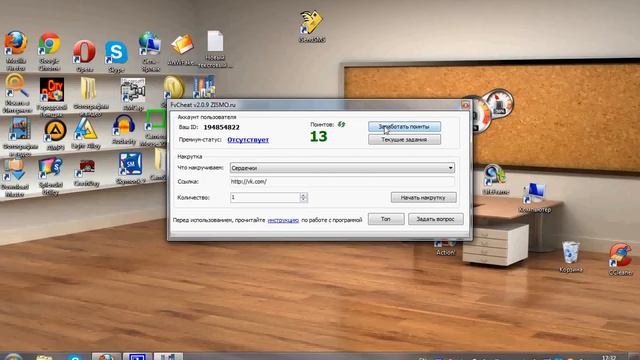The image size is (640, 360).
Task: Open the Корзина recycle bin
Action: click(x=570, y=253)
